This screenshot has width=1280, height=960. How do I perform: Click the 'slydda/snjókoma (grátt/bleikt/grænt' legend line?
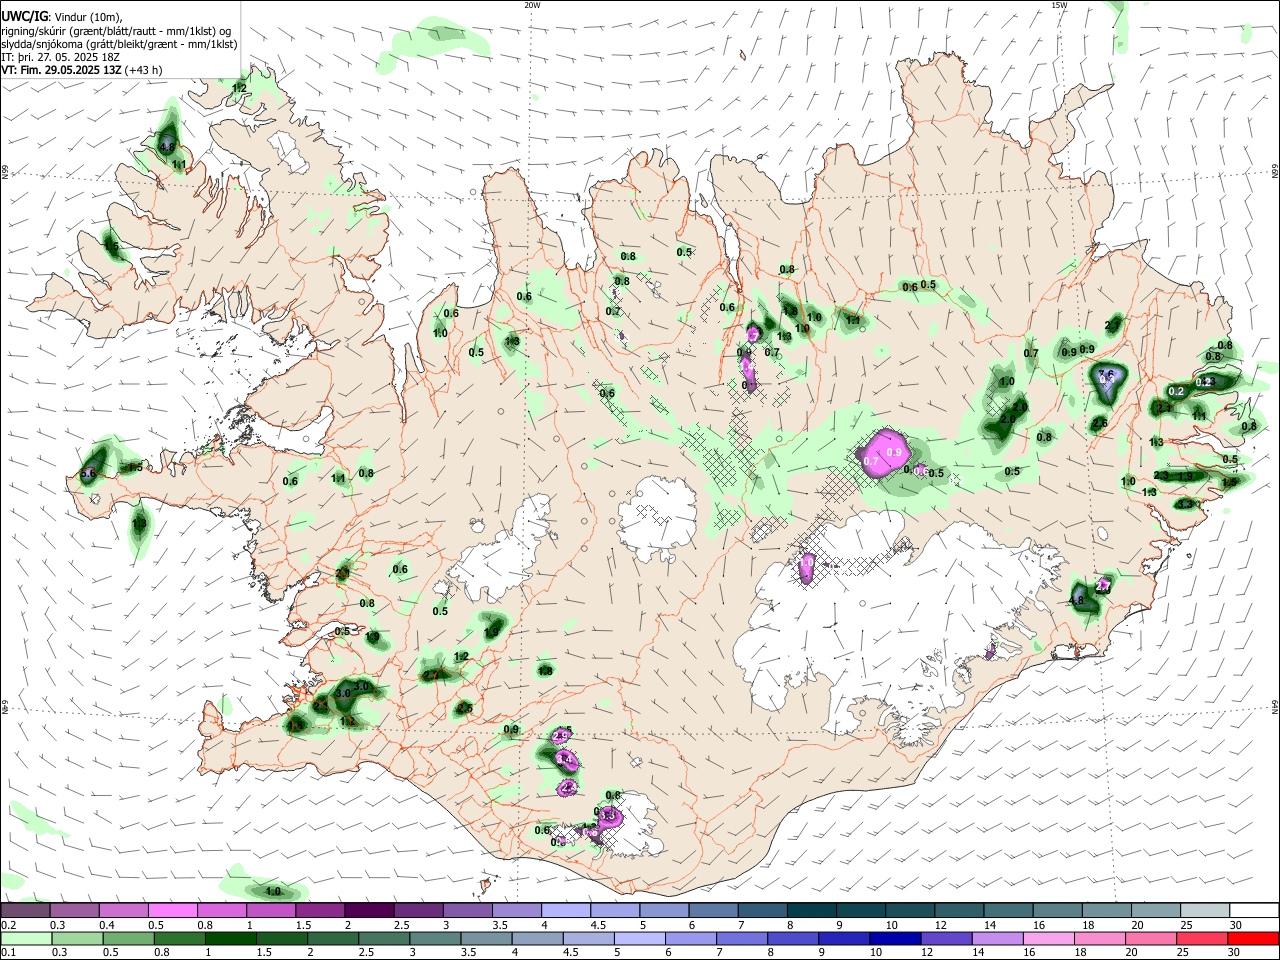[120, 44]
